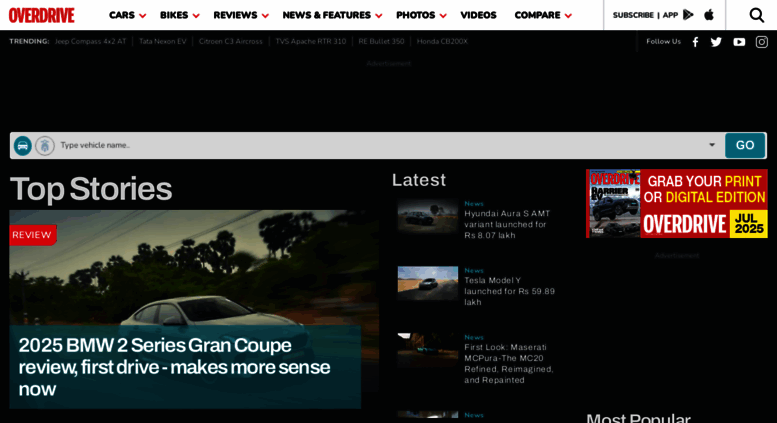Click News tag above Hyundai Aura story
777x423 pixels.
(474, 204)
